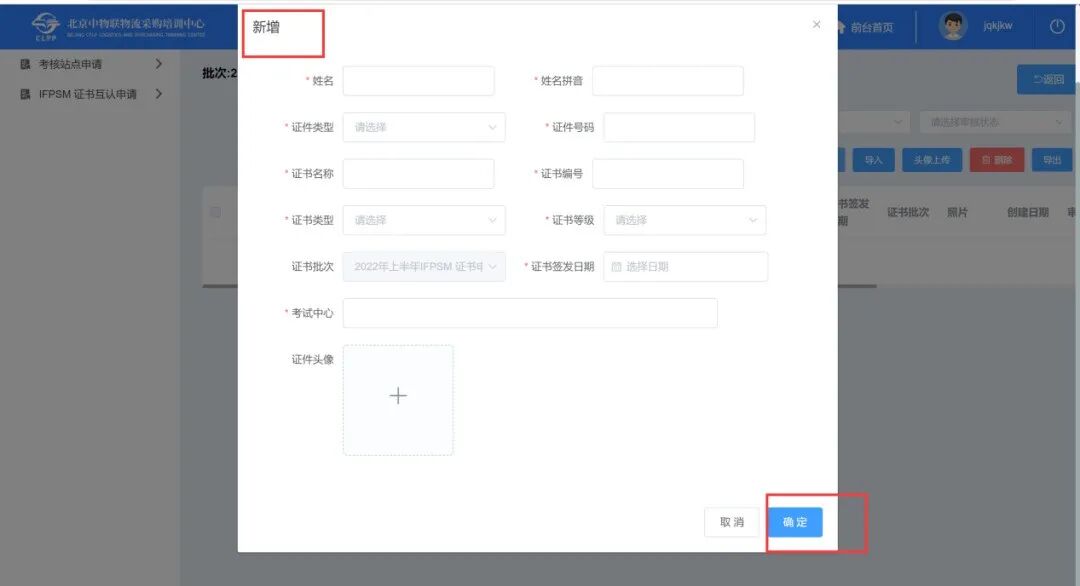Confirm the form with 确定 button

pos(795,522)
